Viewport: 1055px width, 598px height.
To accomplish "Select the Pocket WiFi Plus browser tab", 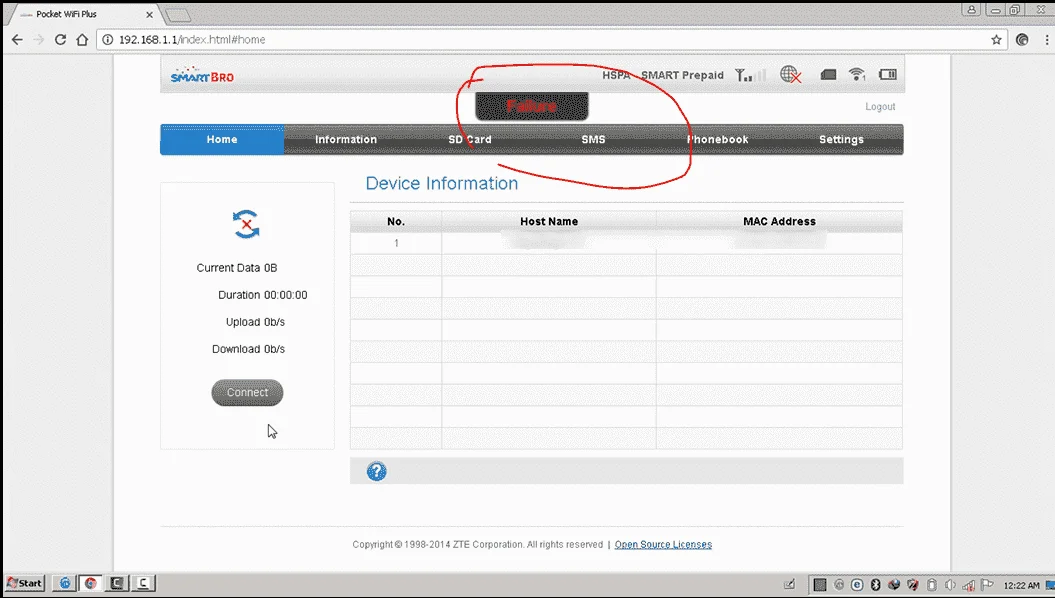I will (84, 14).
